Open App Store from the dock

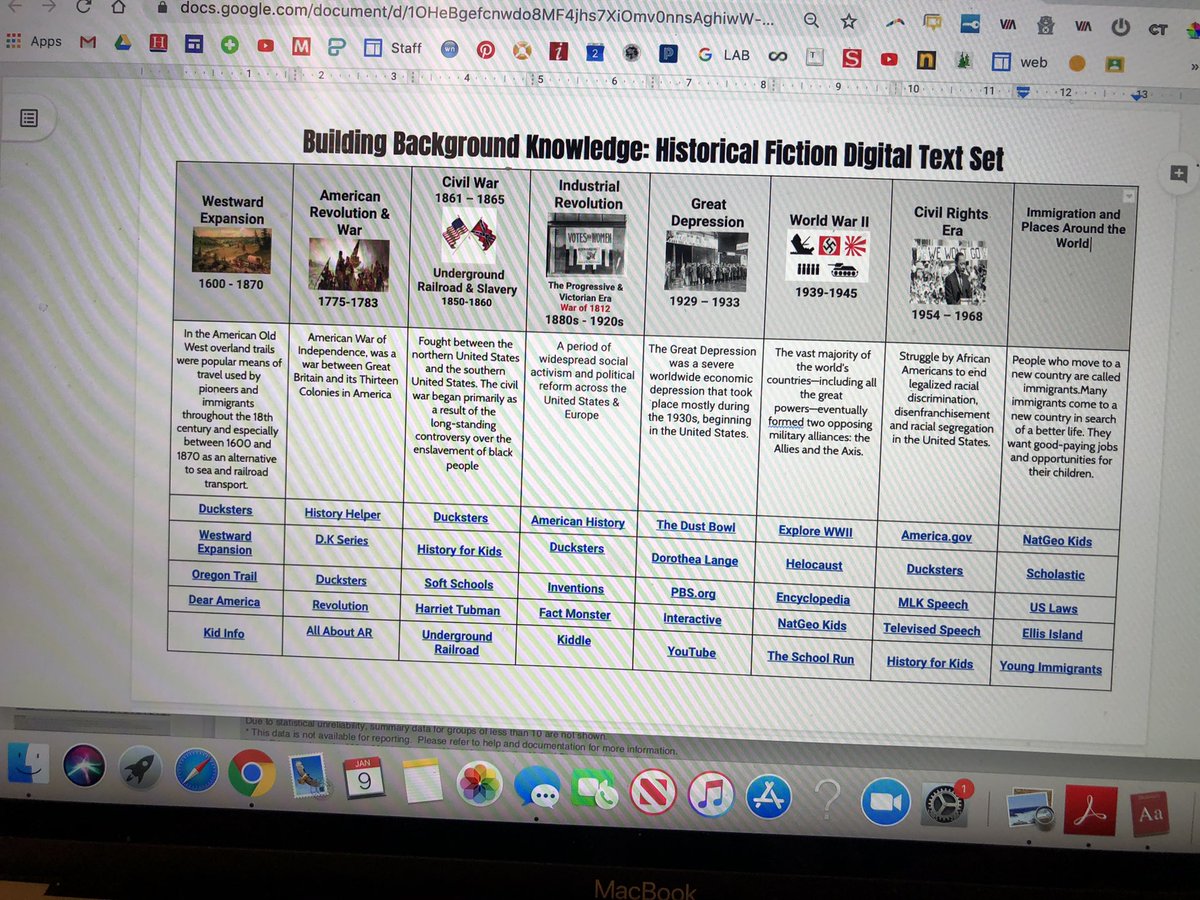[769, 796]
